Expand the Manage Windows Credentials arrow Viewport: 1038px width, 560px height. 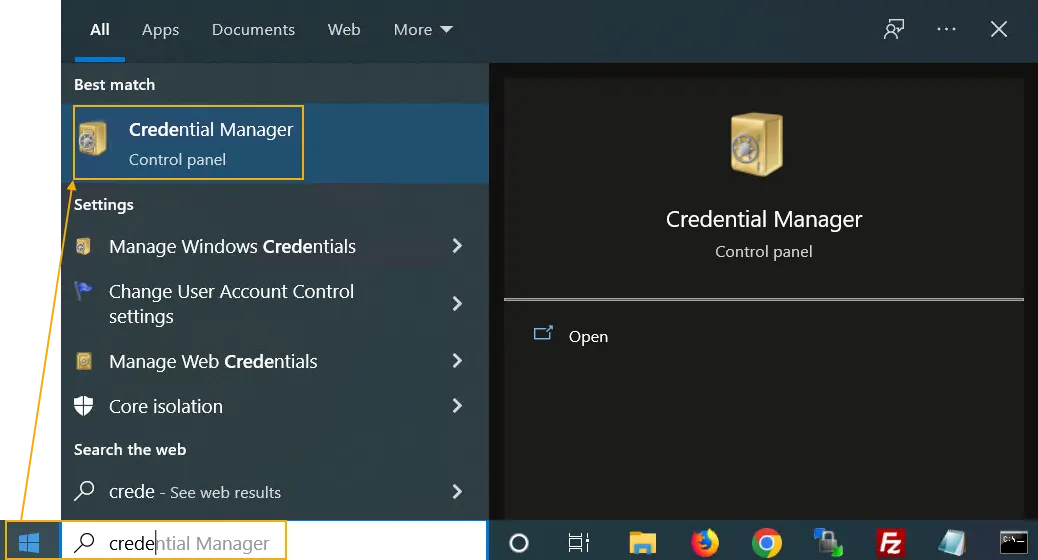[x=457, y=246]
